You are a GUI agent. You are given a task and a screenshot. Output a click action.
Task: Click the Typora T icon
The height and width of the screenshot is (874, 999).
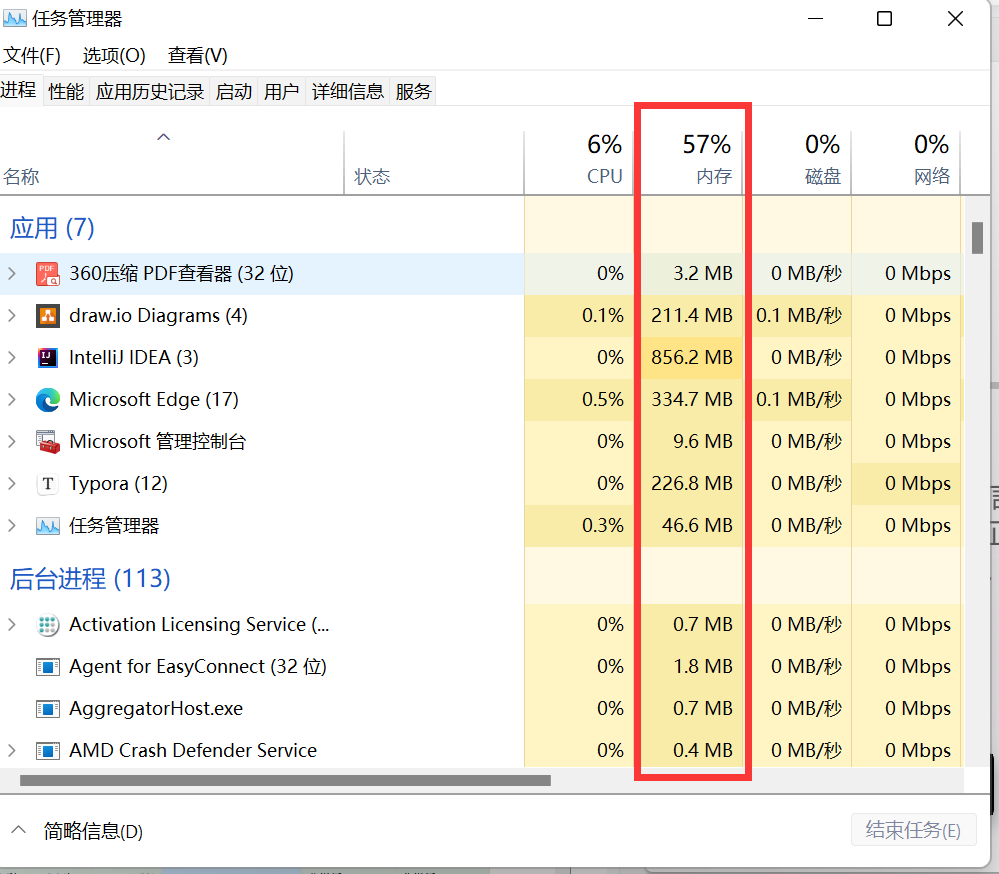click(x=48, y=484)
